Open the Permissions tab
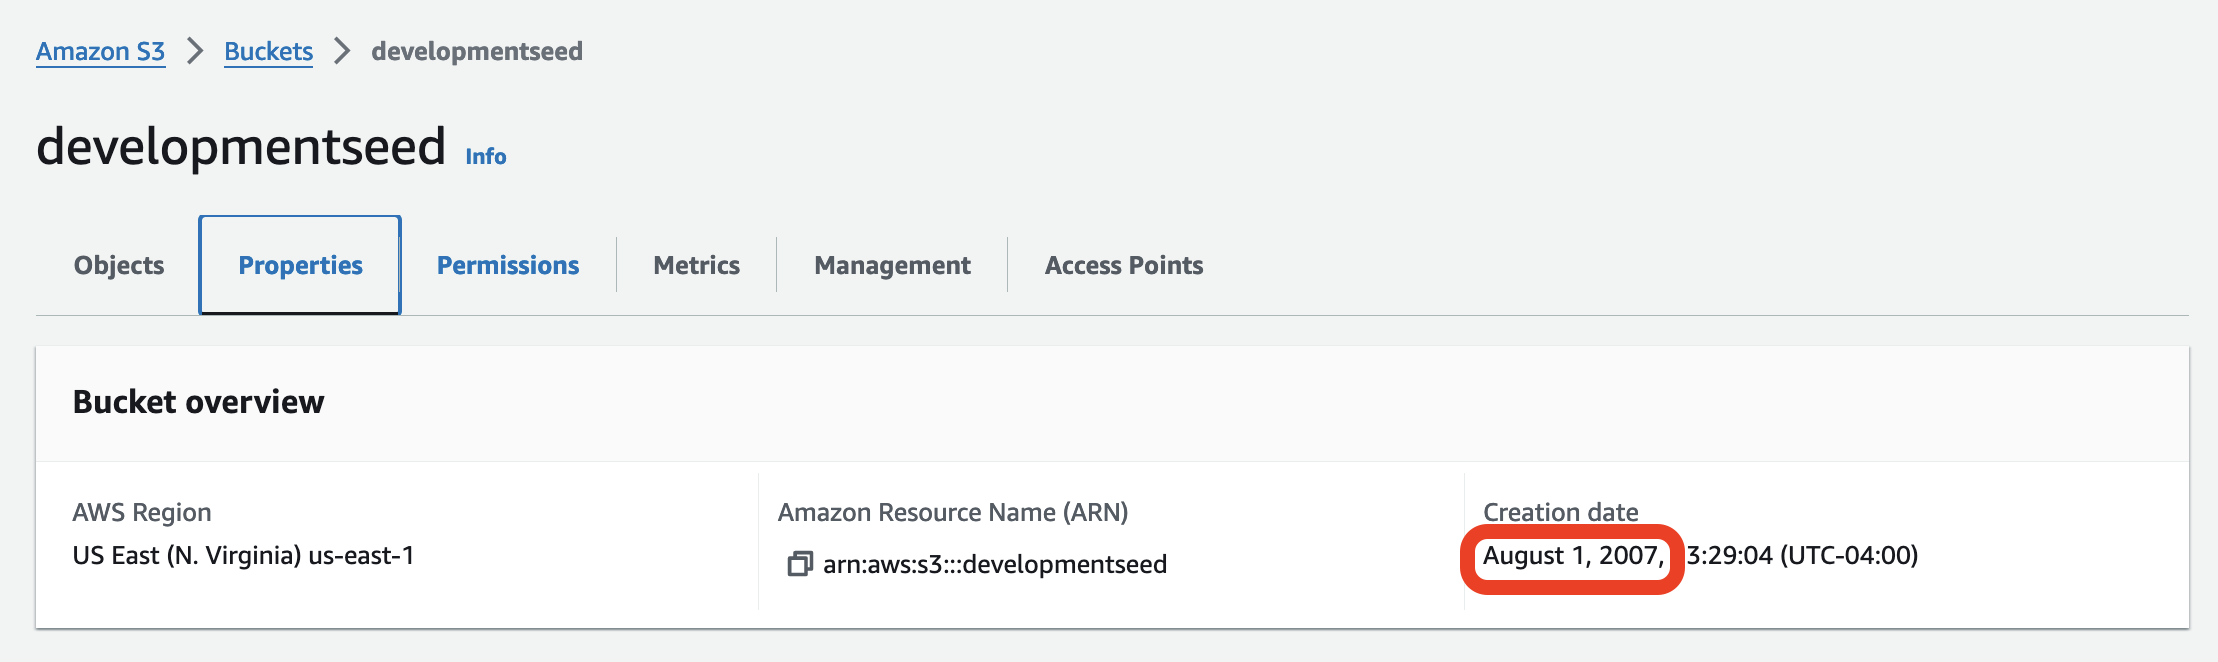The width and height of the screenshot is (2218, 662). tap(508, 265)
